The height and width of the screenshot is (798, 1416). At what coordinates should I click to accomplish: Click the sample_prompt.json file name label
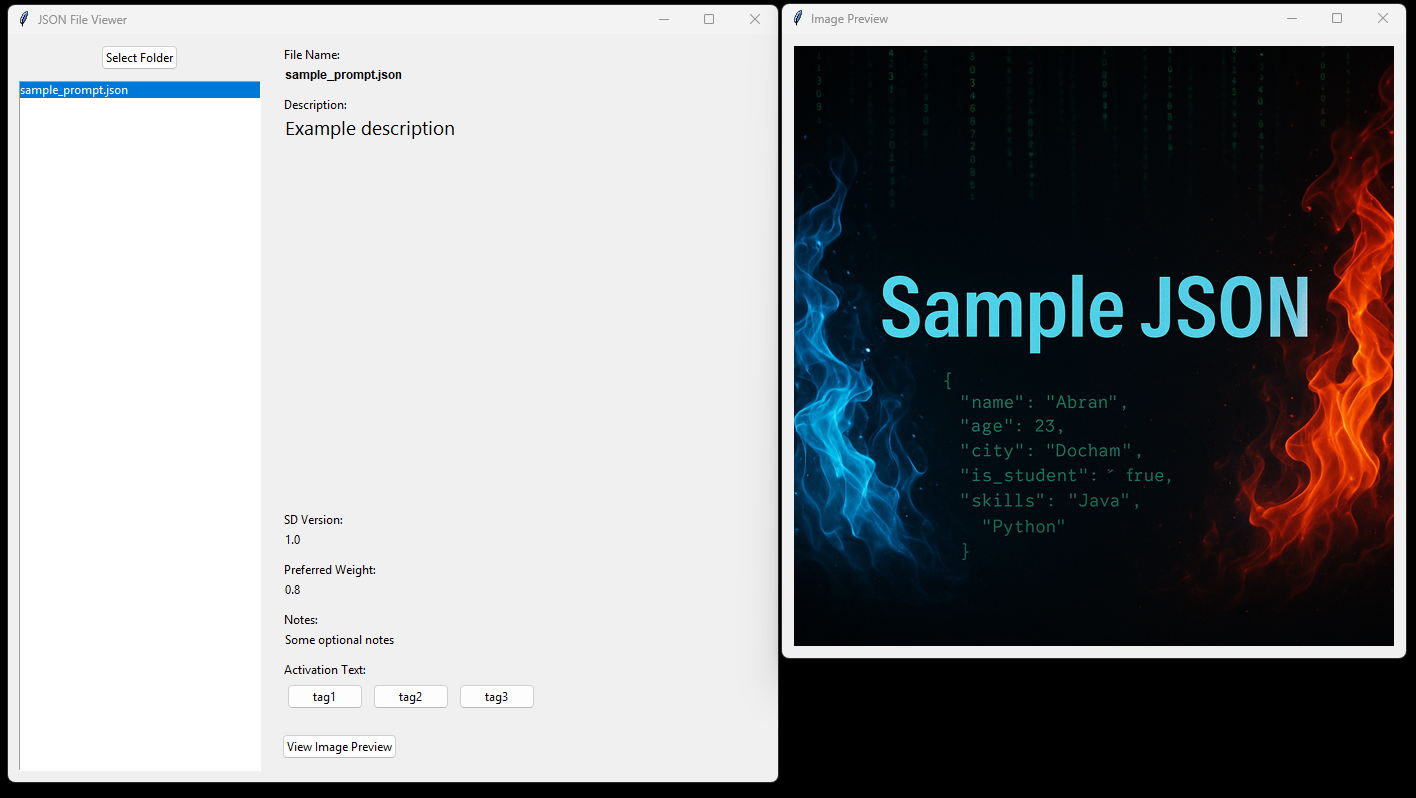pos(343,74)
